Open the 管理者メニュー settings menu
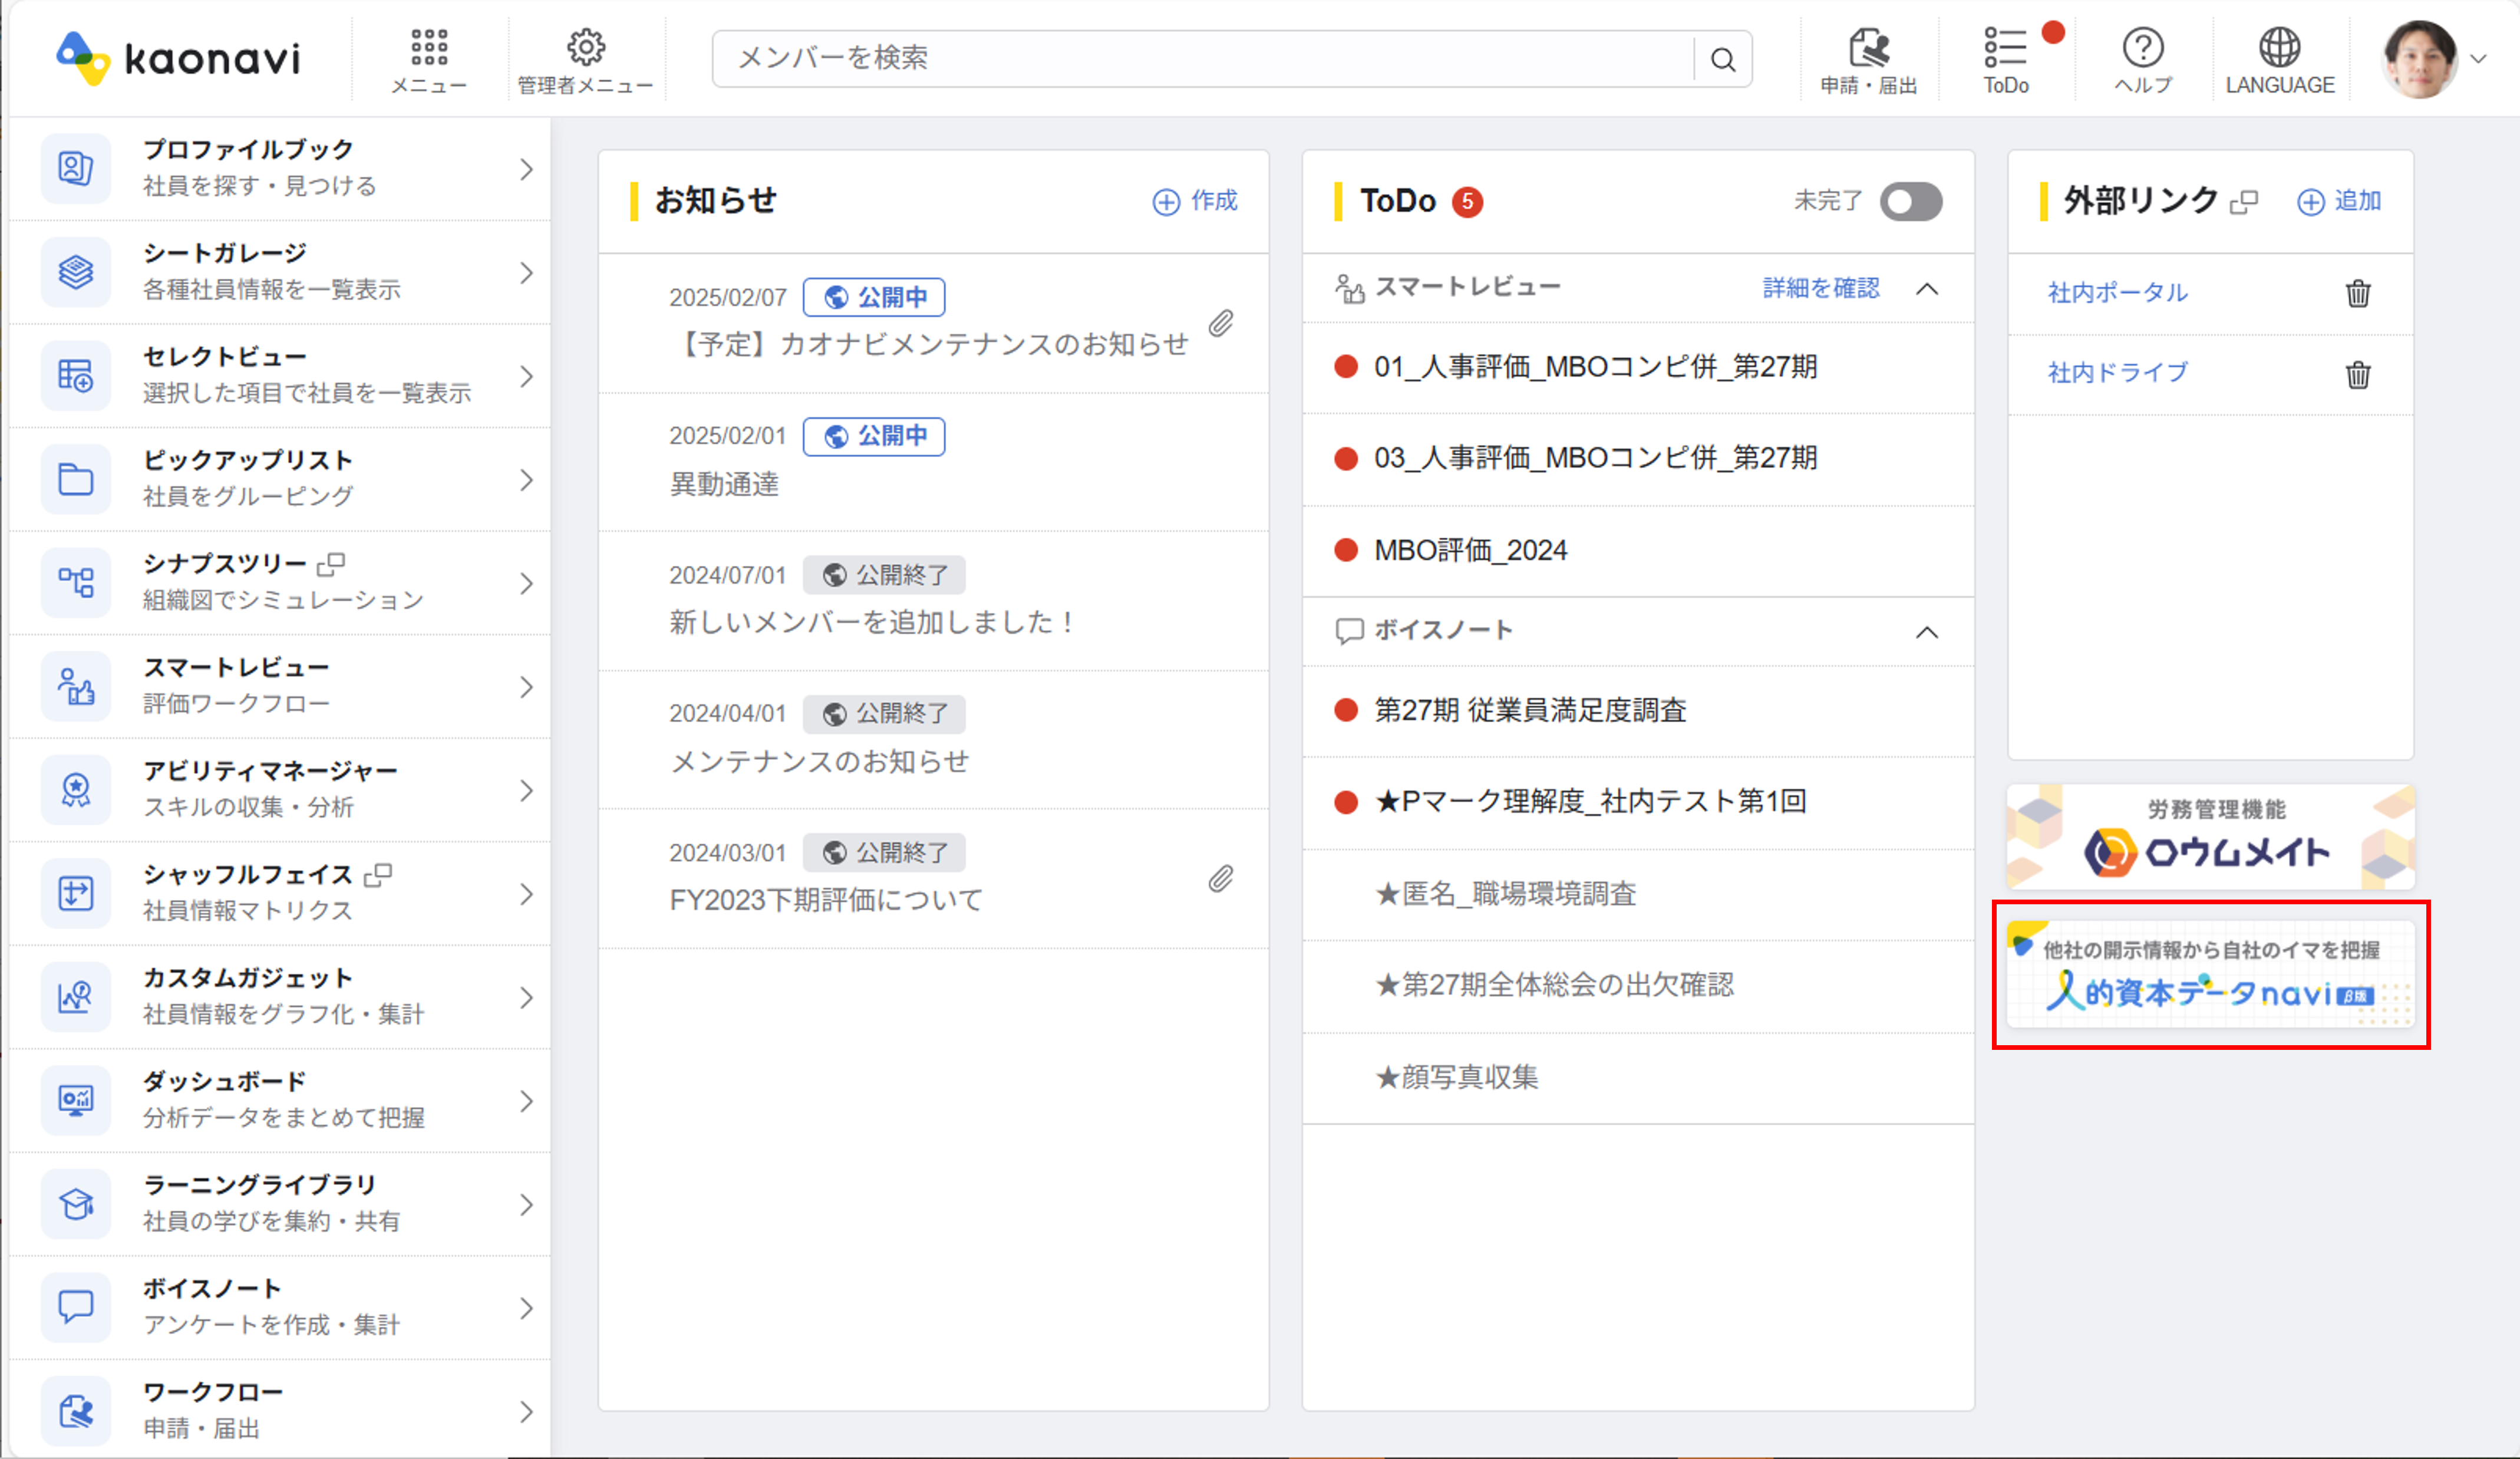Image resolution: width=2520 pixels, height=1459 pixels. pos(585,45)
